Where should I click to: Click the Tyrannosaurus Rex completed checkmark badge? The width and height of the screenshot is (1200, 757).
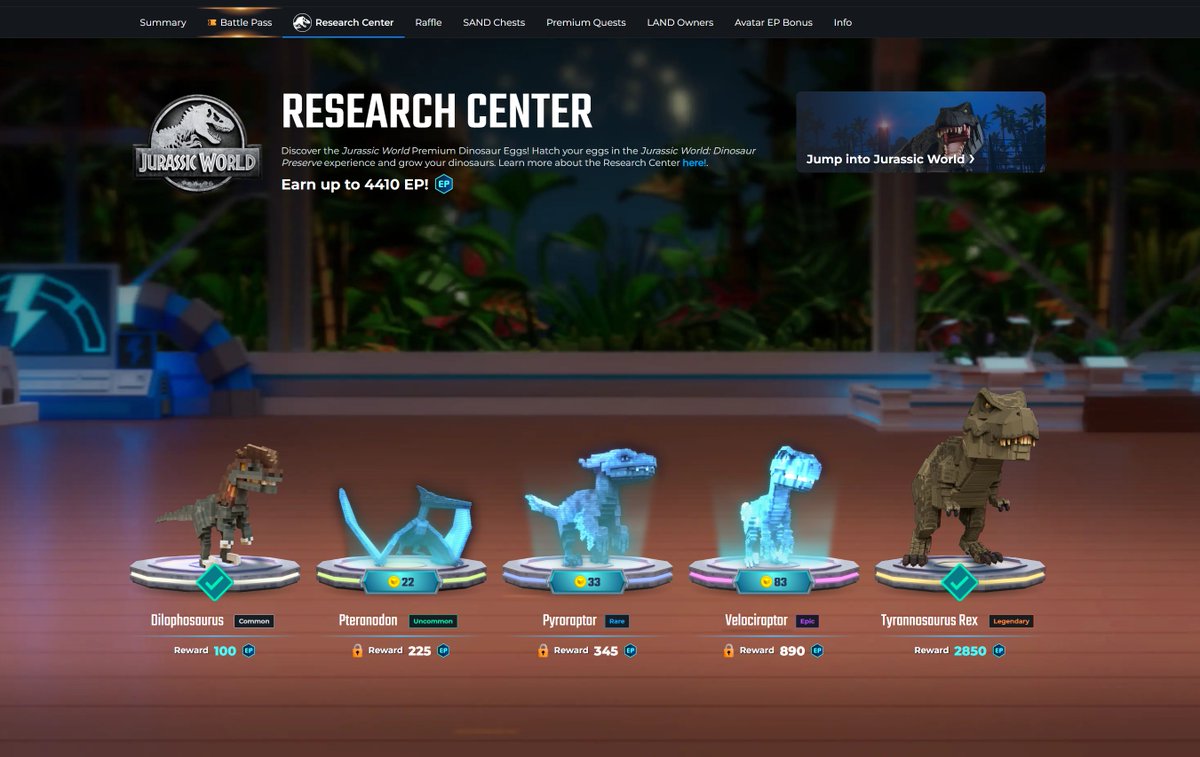coord(960,582)
